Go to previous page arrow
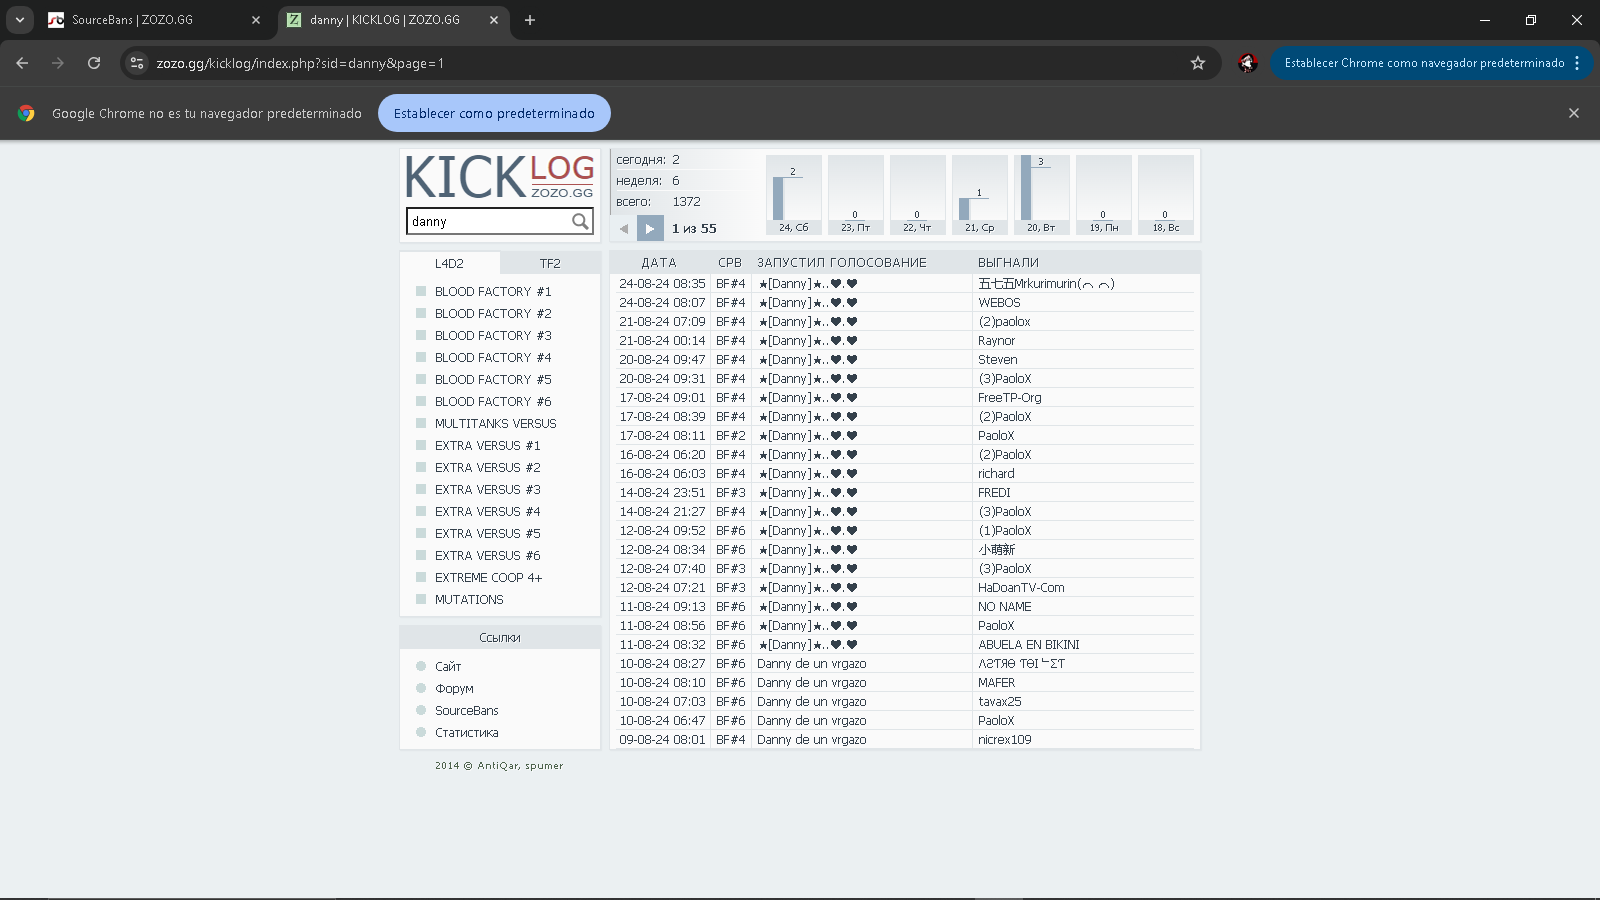The image size is (1600, 900). pos(624,229)
